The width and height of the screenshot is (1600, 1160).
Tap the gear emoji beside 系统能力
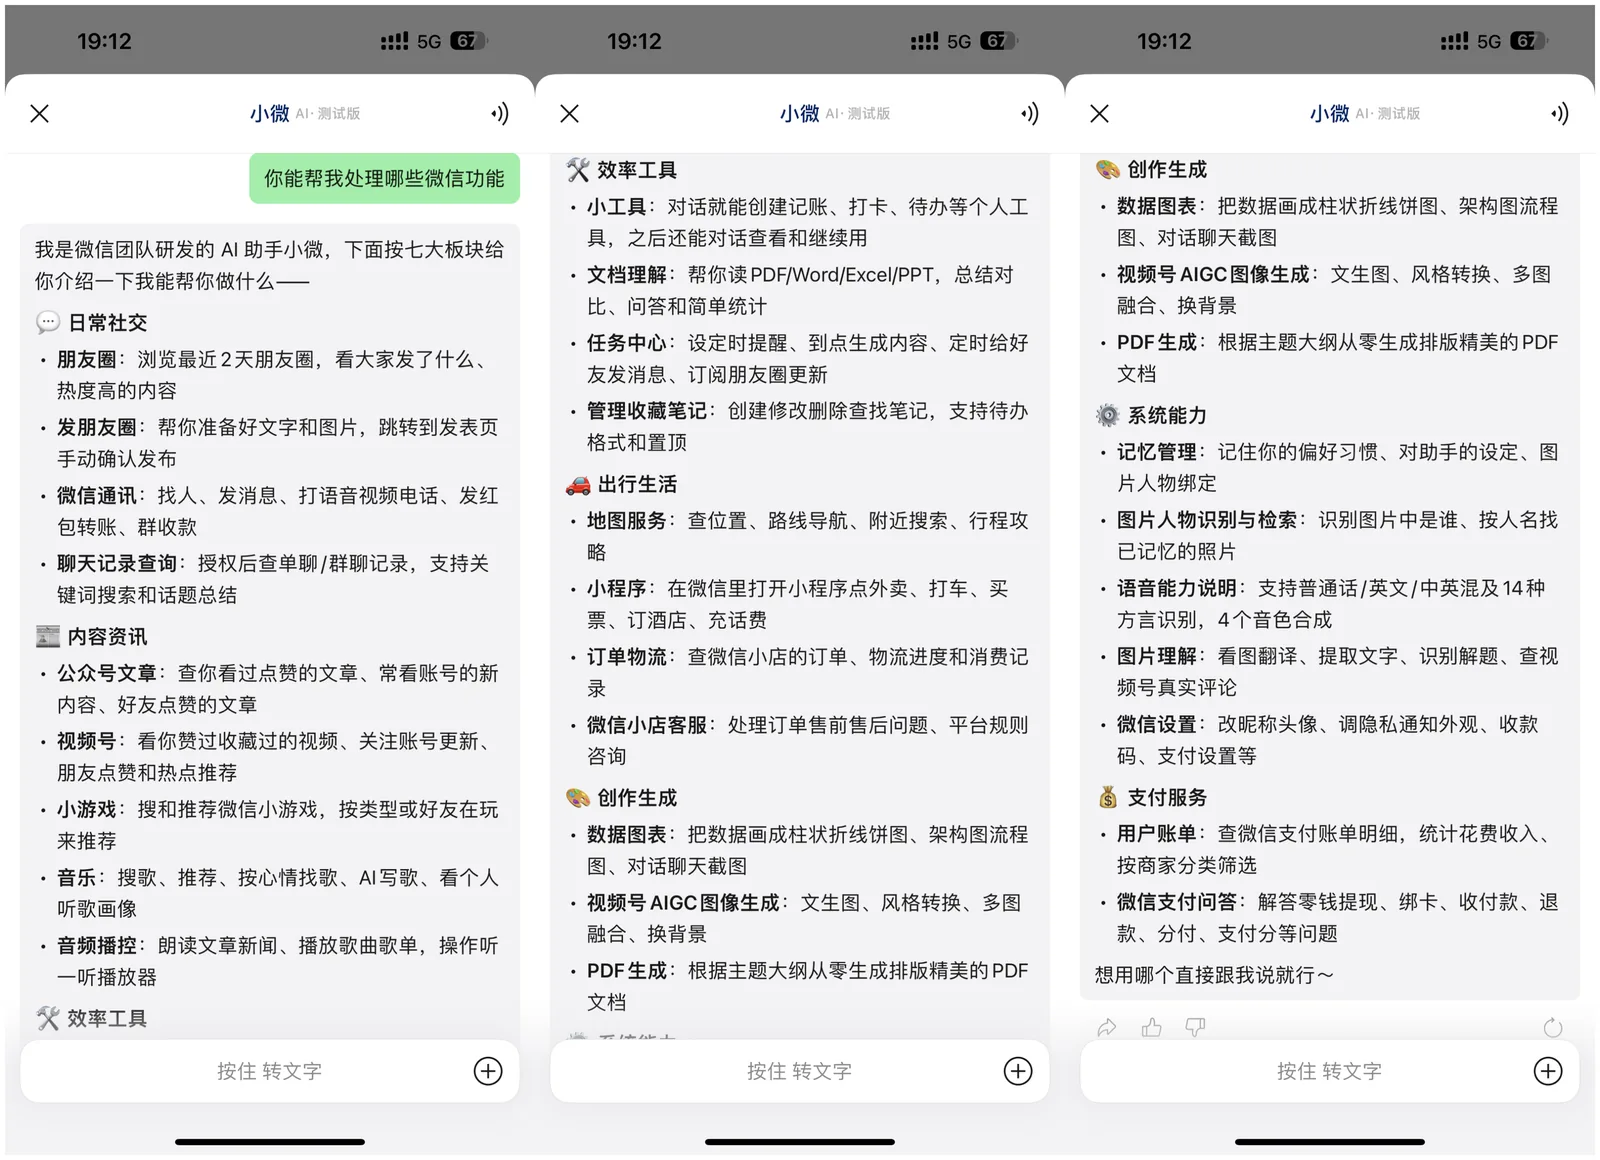[1108, 415]
